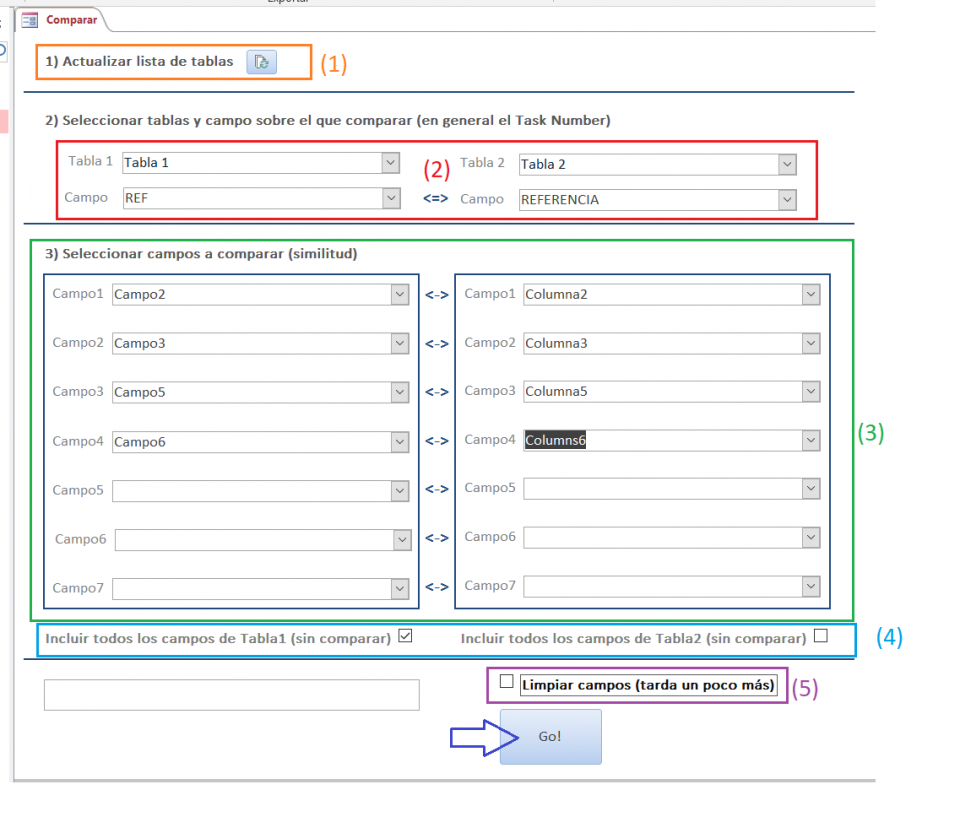Expand the Campo dropdown showing REFERENCIA
Image resolution: width=960 pixels, height=833 pixels.
[x=787, y=199]
